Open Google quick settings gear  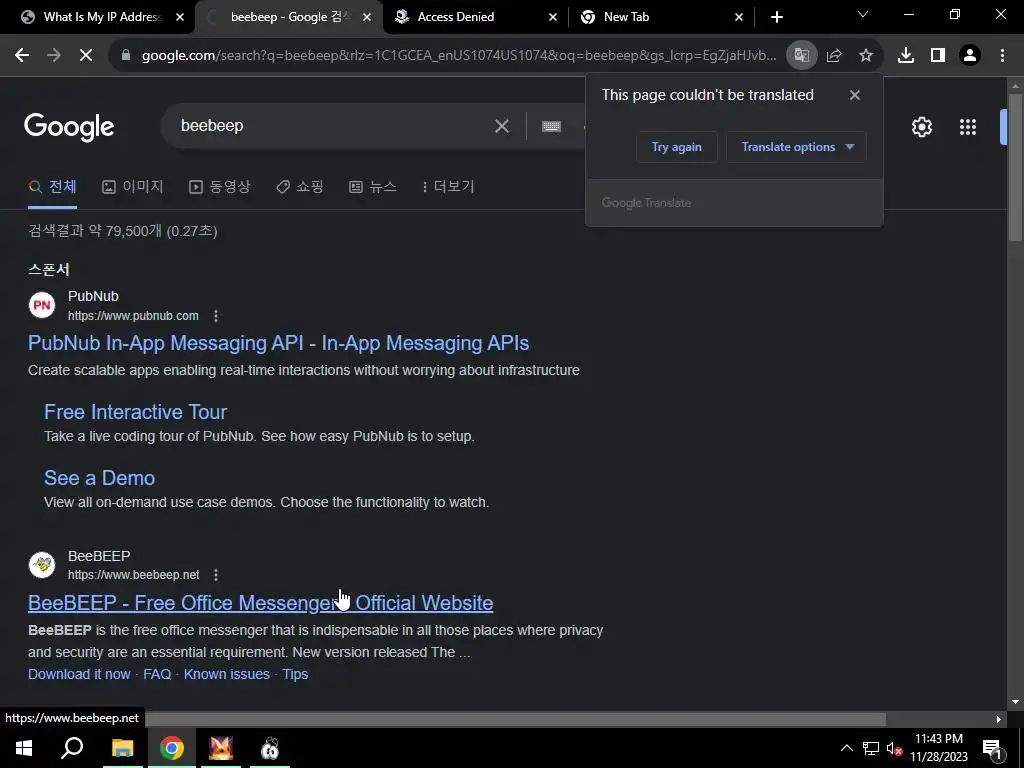921,127
